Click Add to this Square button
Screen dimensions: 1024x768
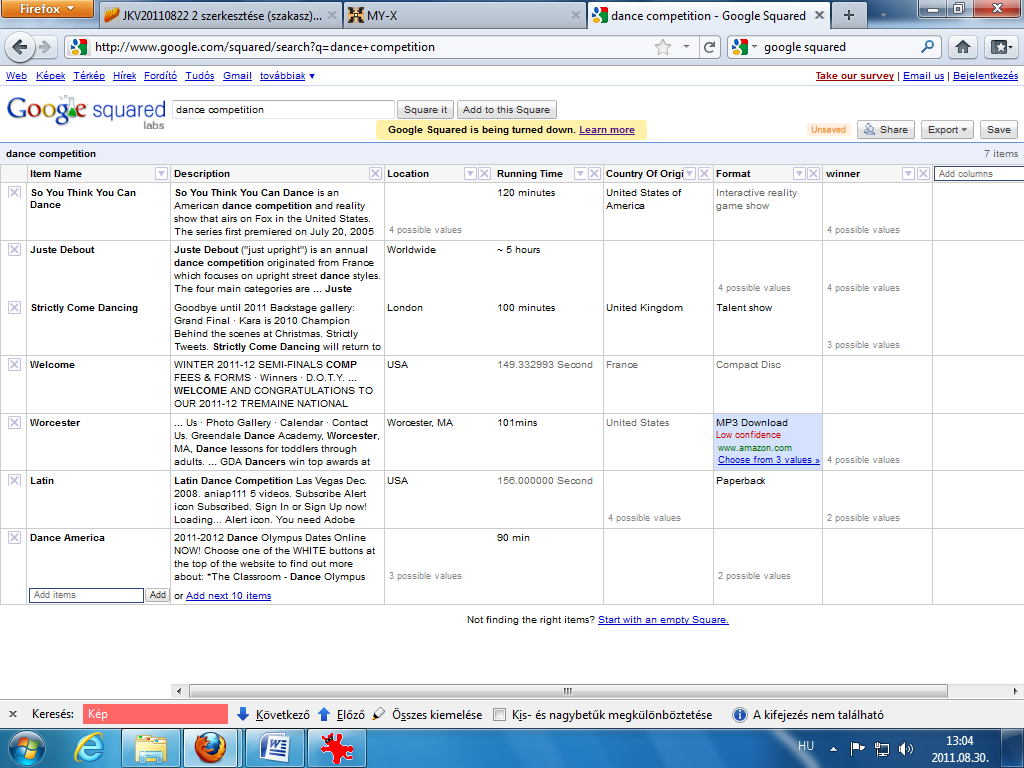[x=506, y=110]
